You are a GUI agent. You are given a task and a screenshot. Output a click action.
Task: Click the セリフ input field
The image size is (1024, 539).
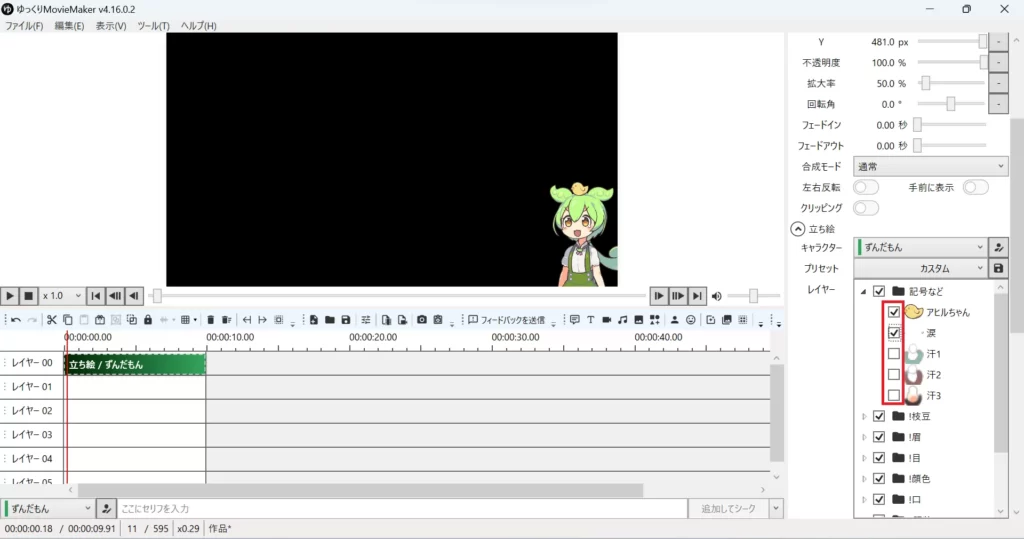[x=402, y=508]
